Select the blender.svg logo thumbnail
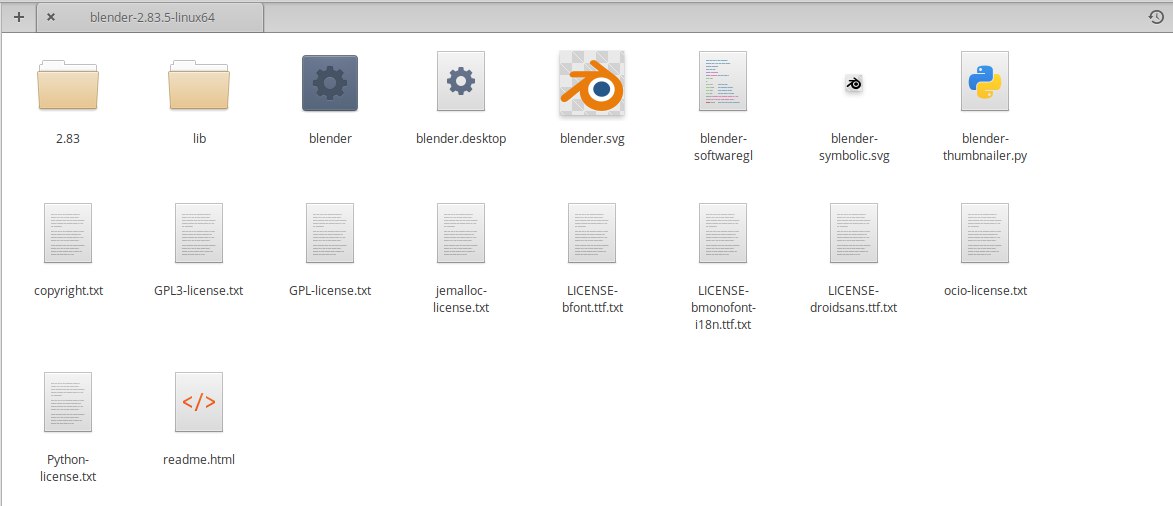The width and height of the screenshot is (1173, 506). click(x=592, y=83)
